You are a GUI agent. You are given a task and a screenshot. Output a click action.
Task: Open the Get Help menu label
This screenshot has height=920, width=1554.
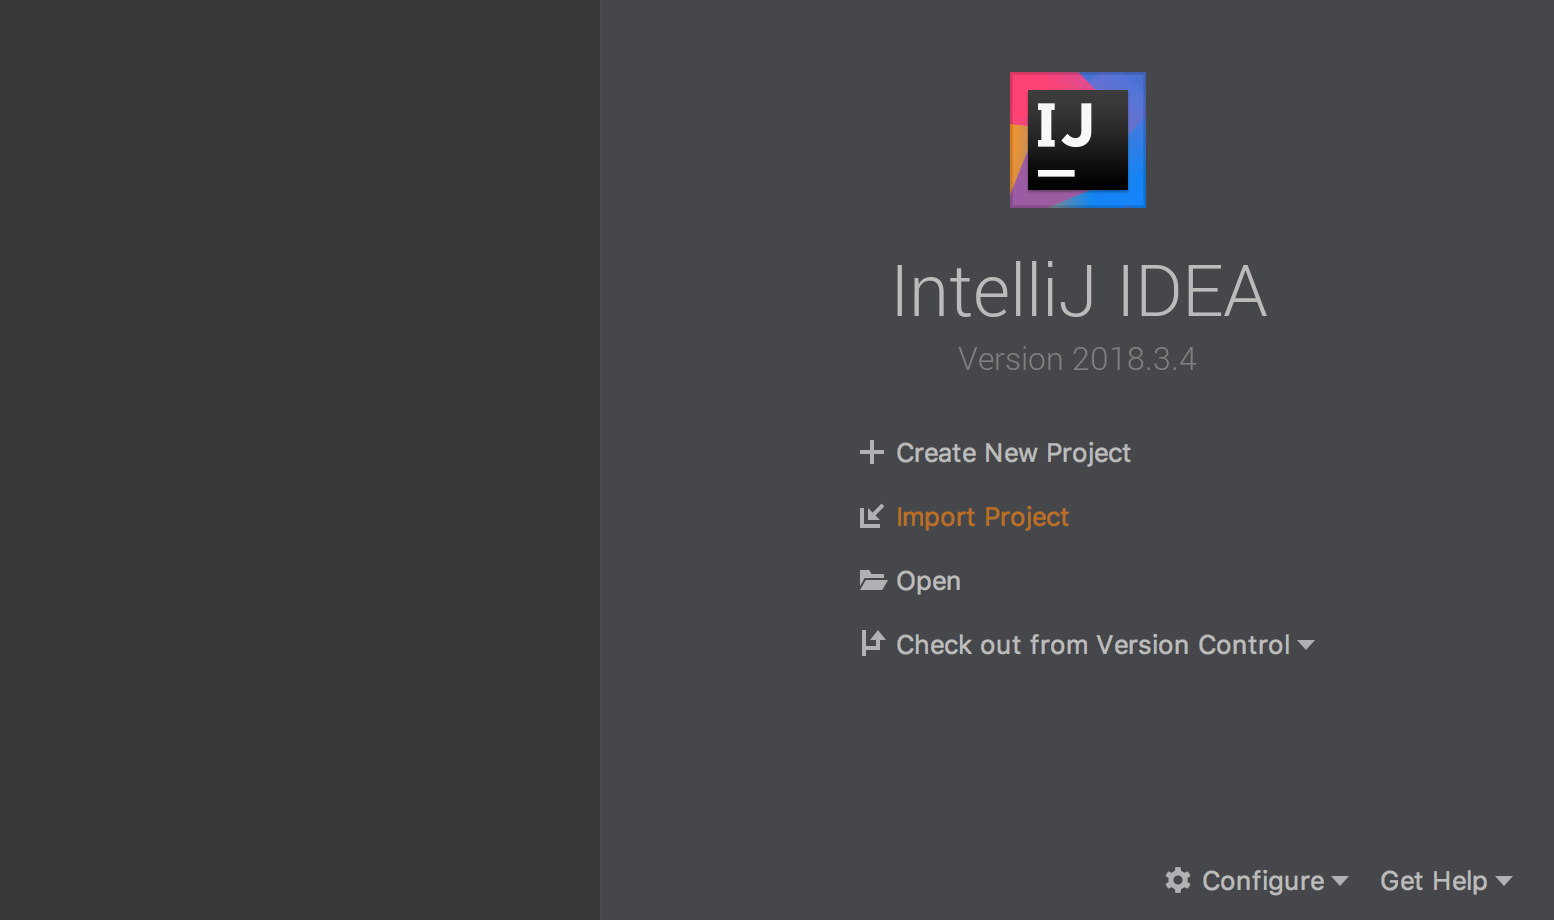point(1433,881)
